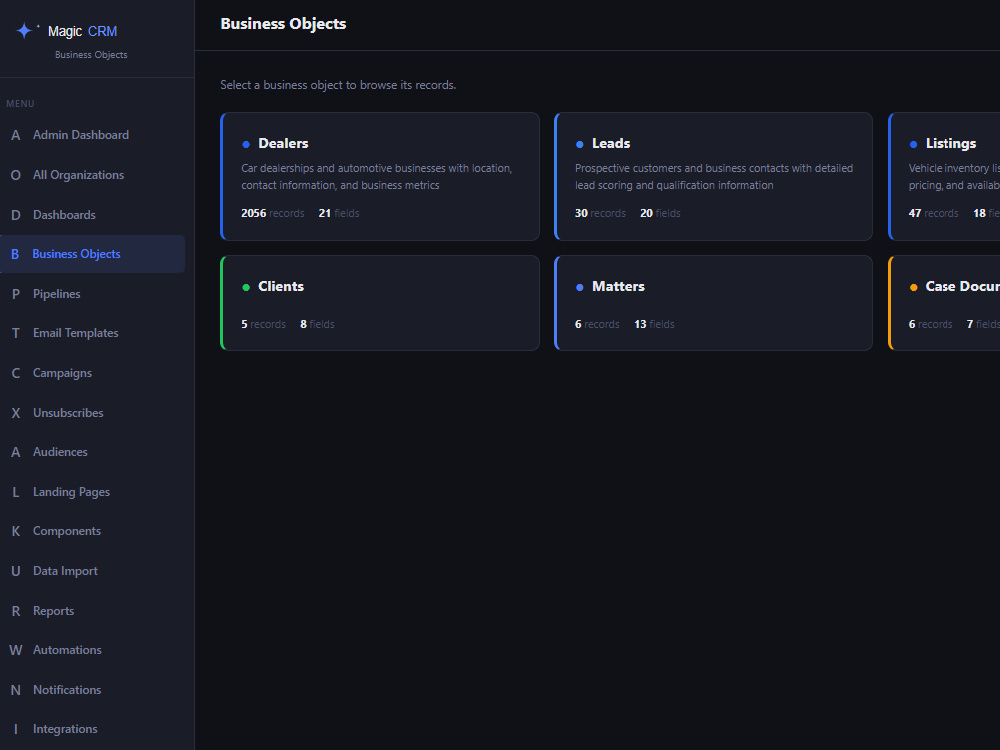Open Admin Dashboard from the menu
The image size is (1000, 750).
[x=92, y=135]
